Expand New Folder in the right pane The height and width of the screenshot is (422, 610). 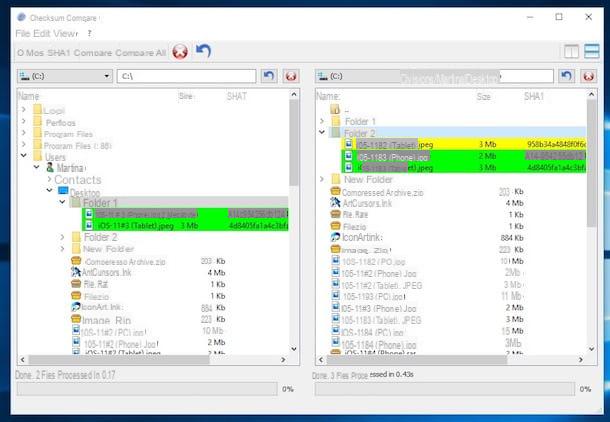click(x=322, y=179)
